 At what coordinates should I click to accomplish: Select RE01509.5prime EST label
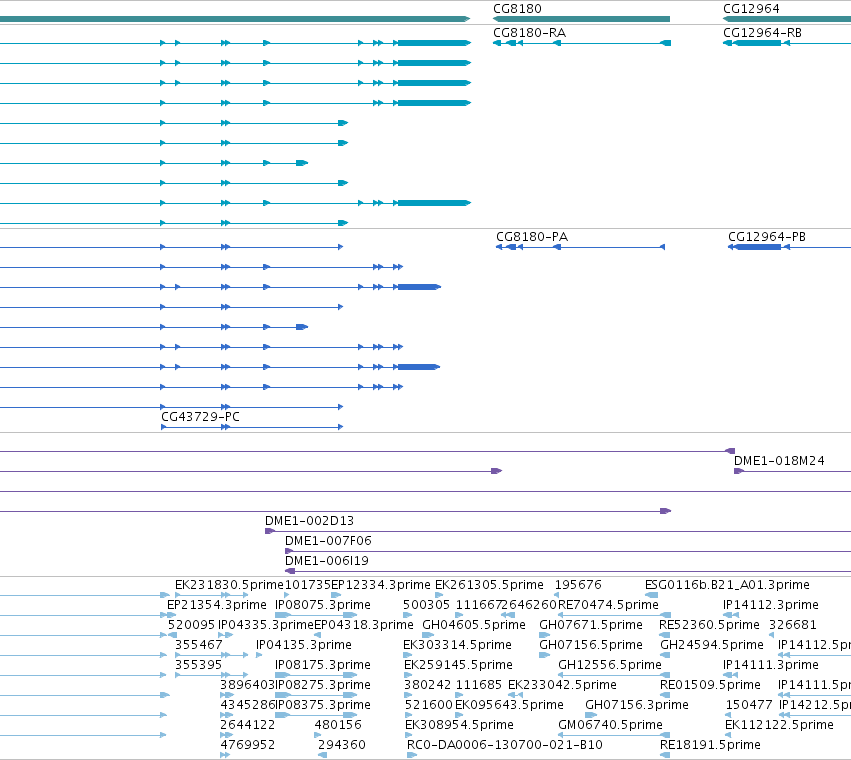710,685
